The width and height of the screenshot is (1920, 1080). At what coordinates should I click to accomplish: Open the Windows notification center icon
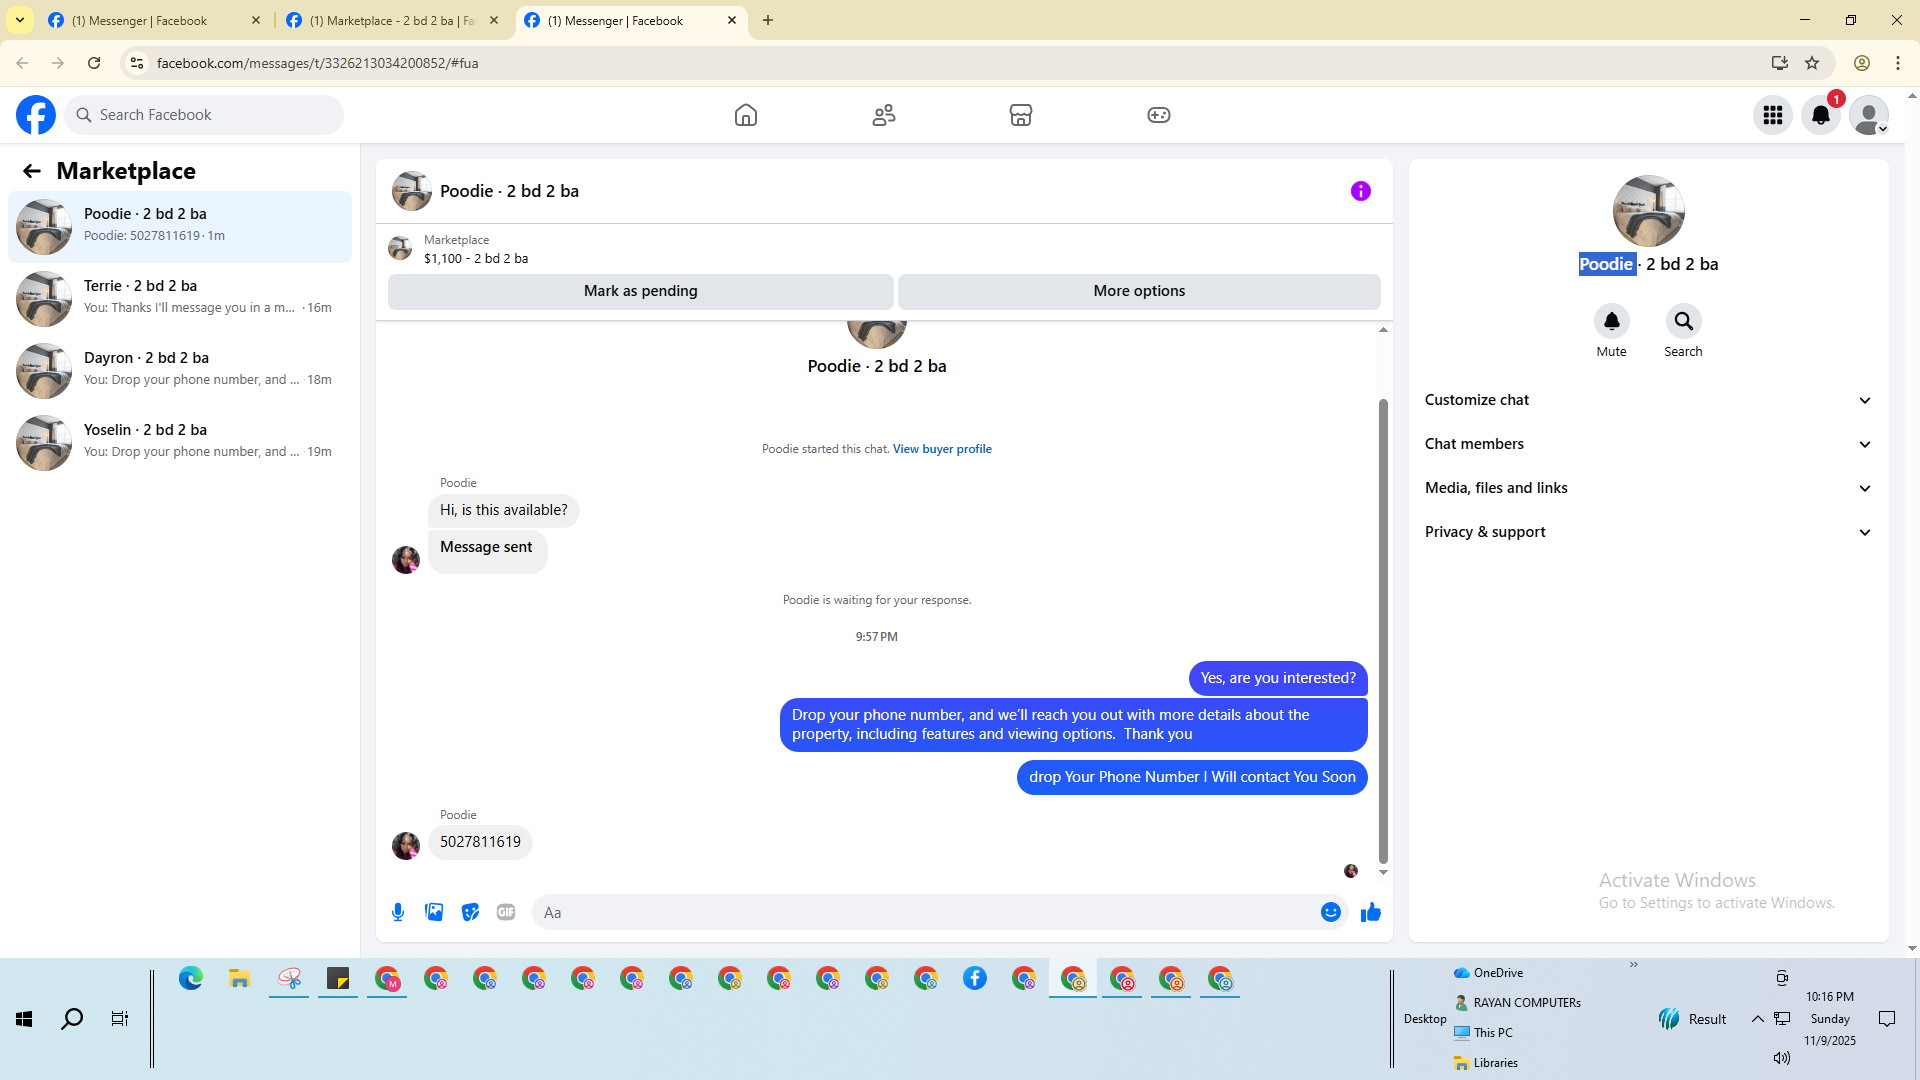click(x=1887, y=1019)
